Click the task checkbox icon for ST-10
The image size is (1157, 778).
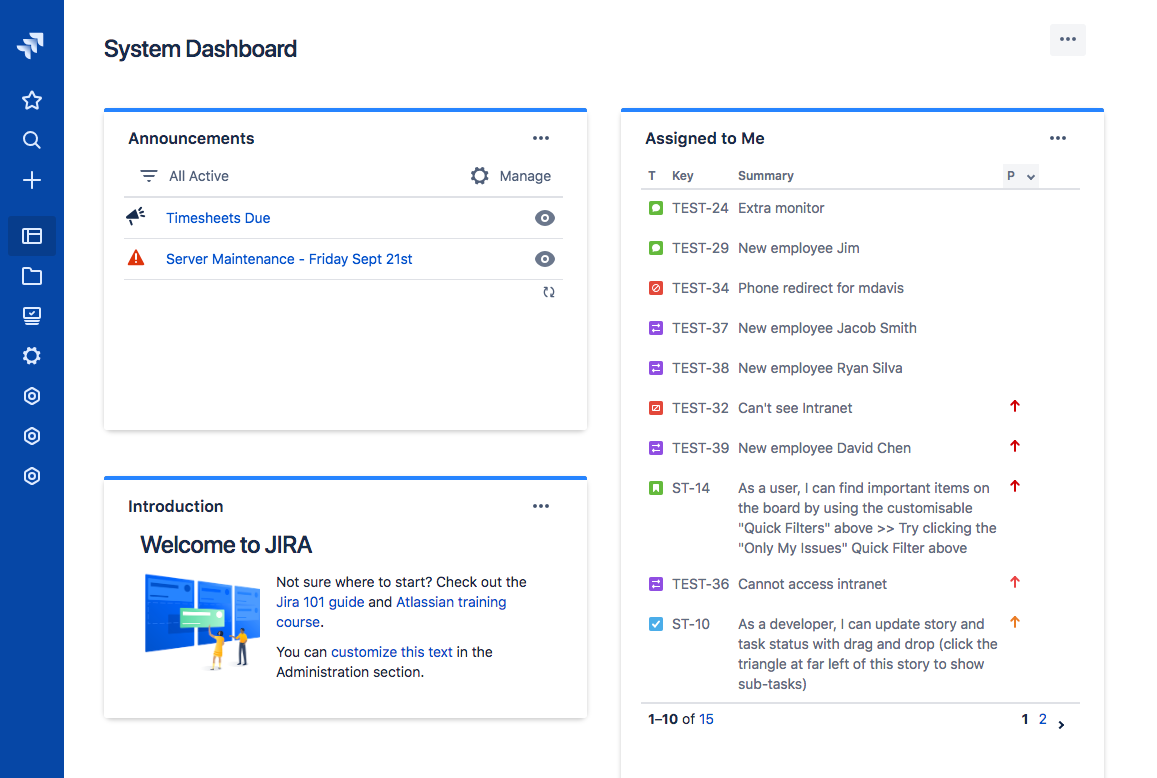pos(655,624)
